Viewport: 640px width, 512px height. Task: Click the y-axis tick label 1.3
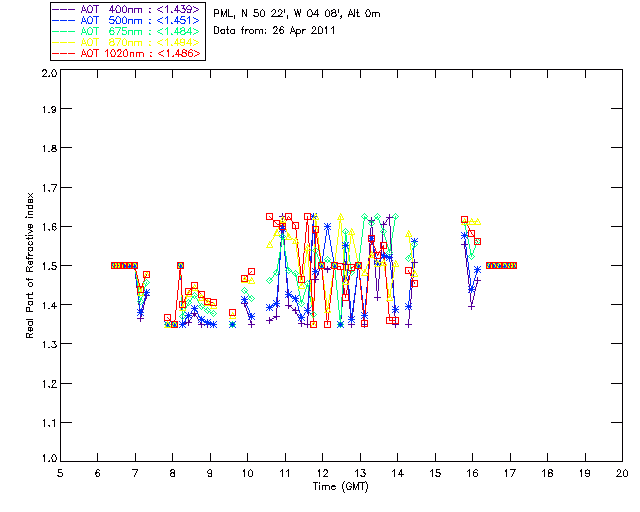click(49, 344)
